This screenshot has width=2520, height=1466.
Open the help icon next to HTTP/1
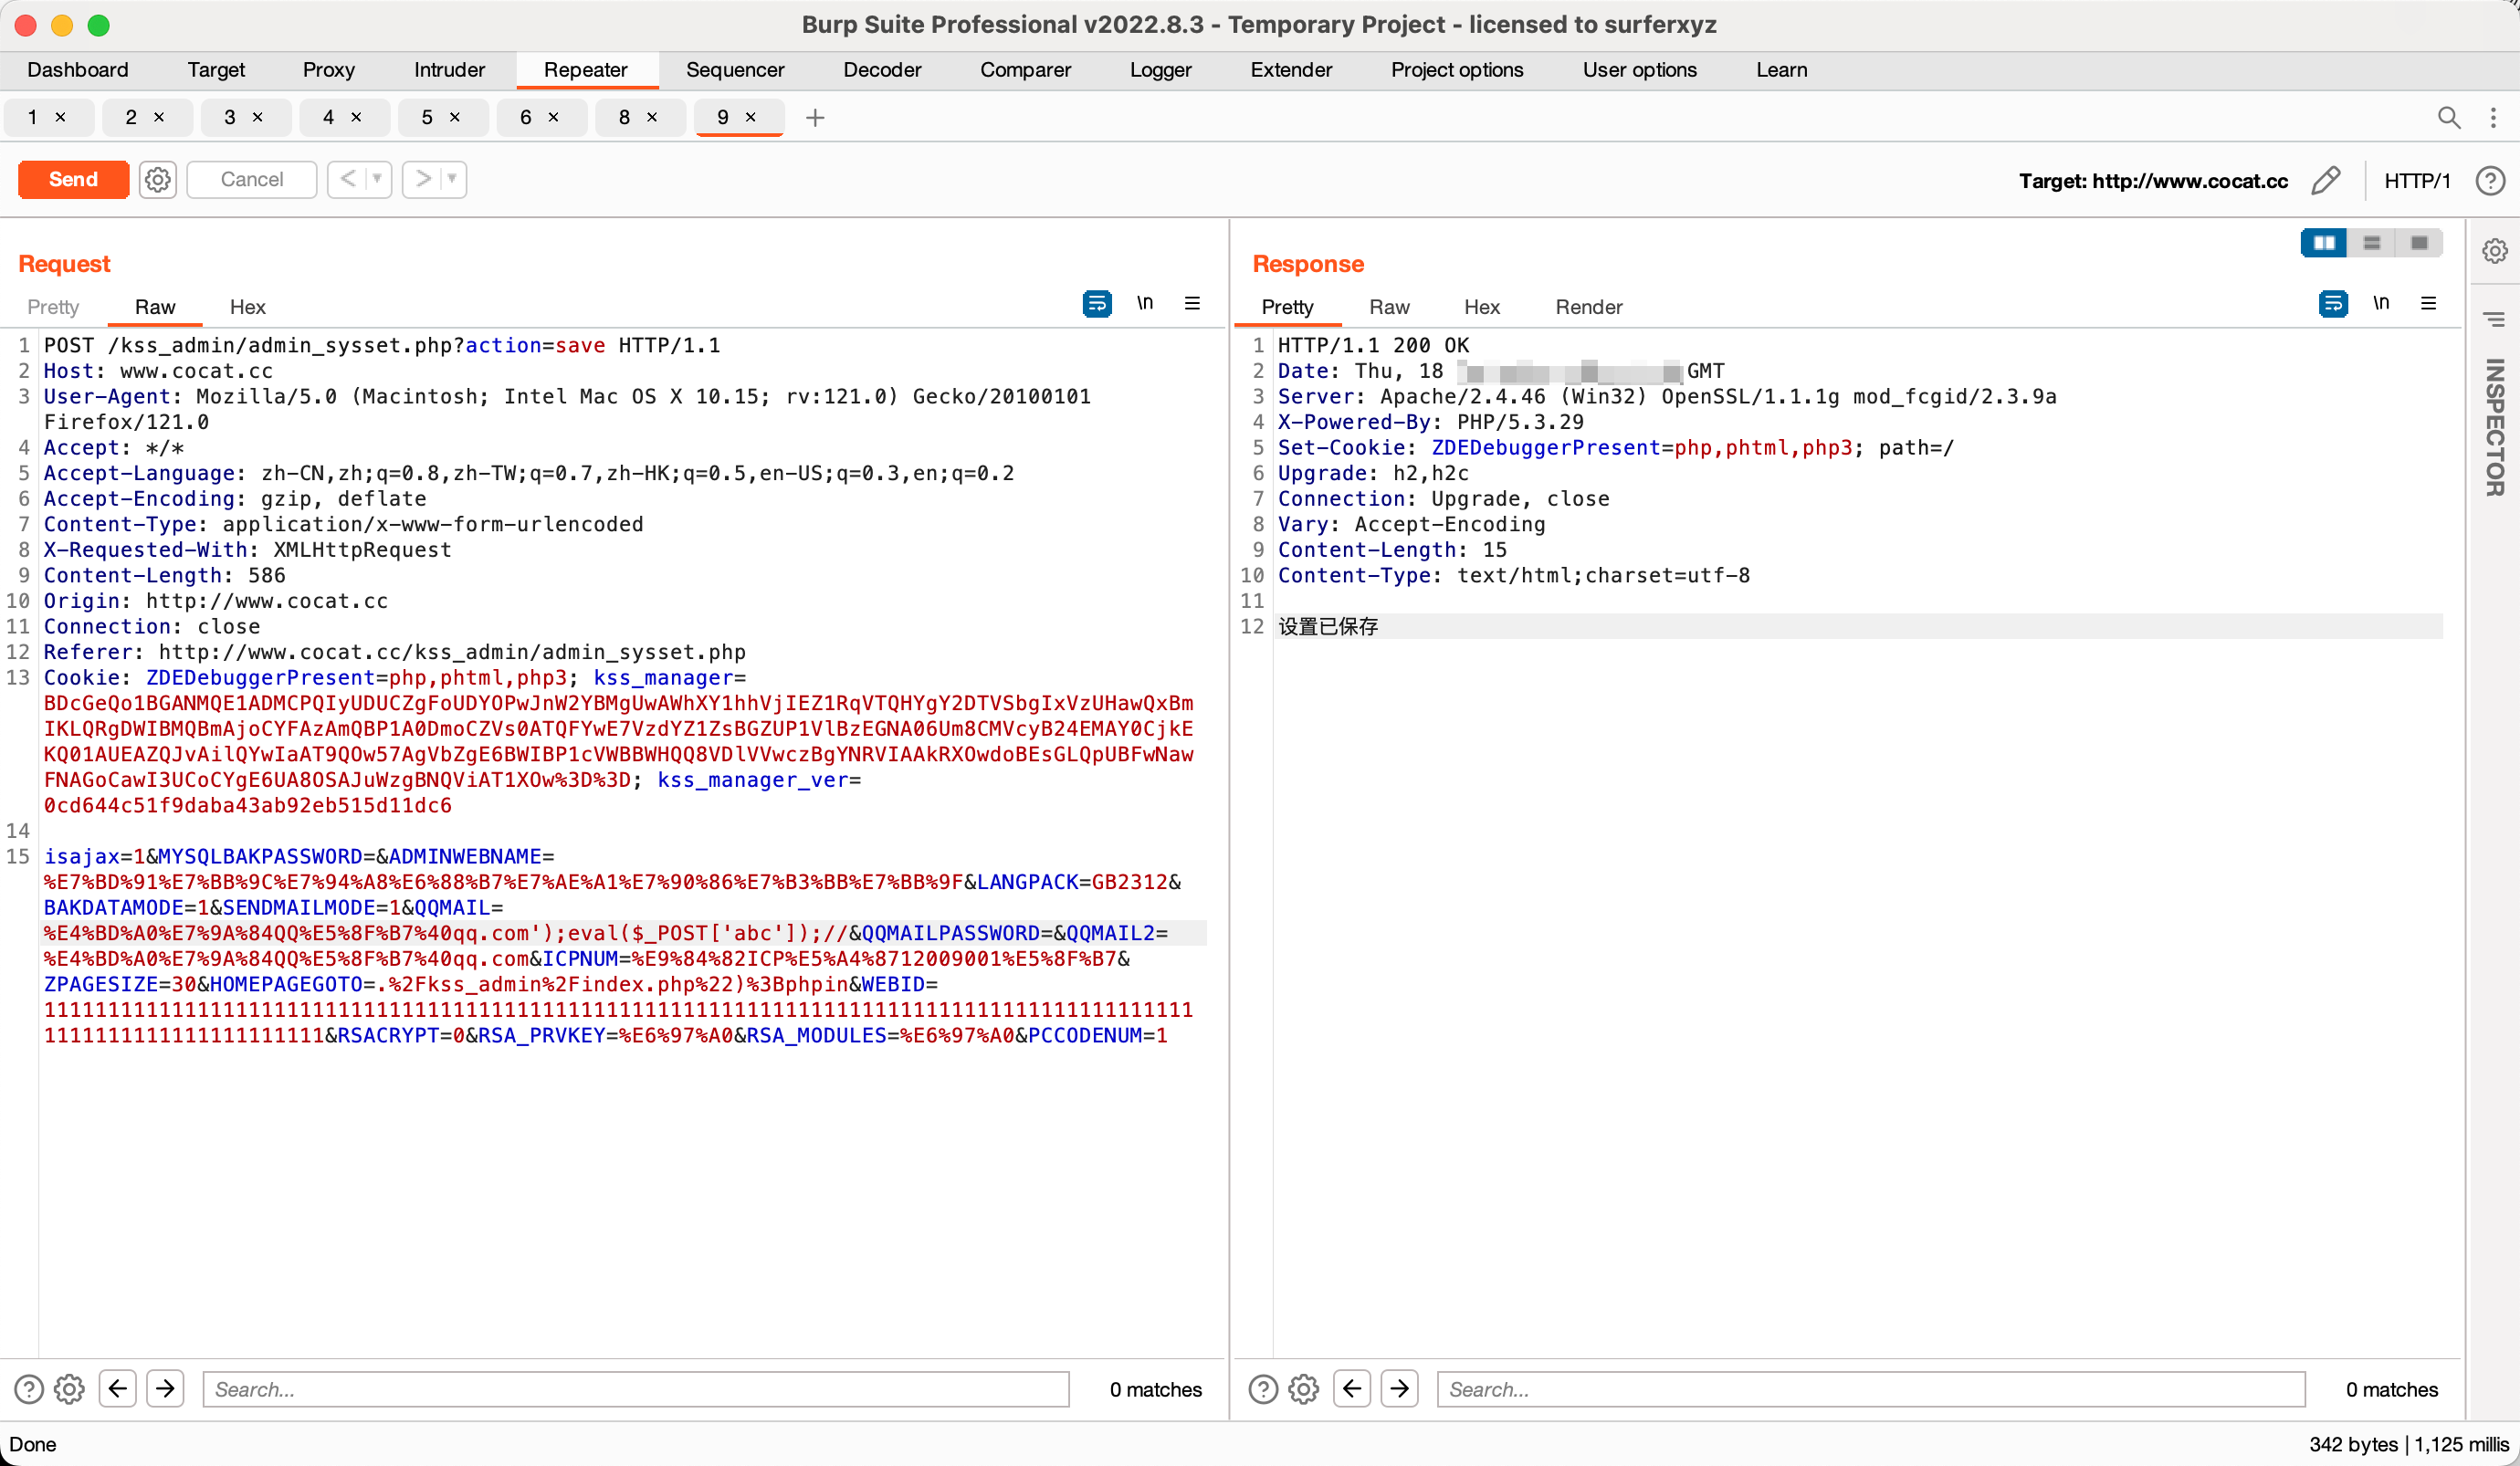click(2490, 180)
